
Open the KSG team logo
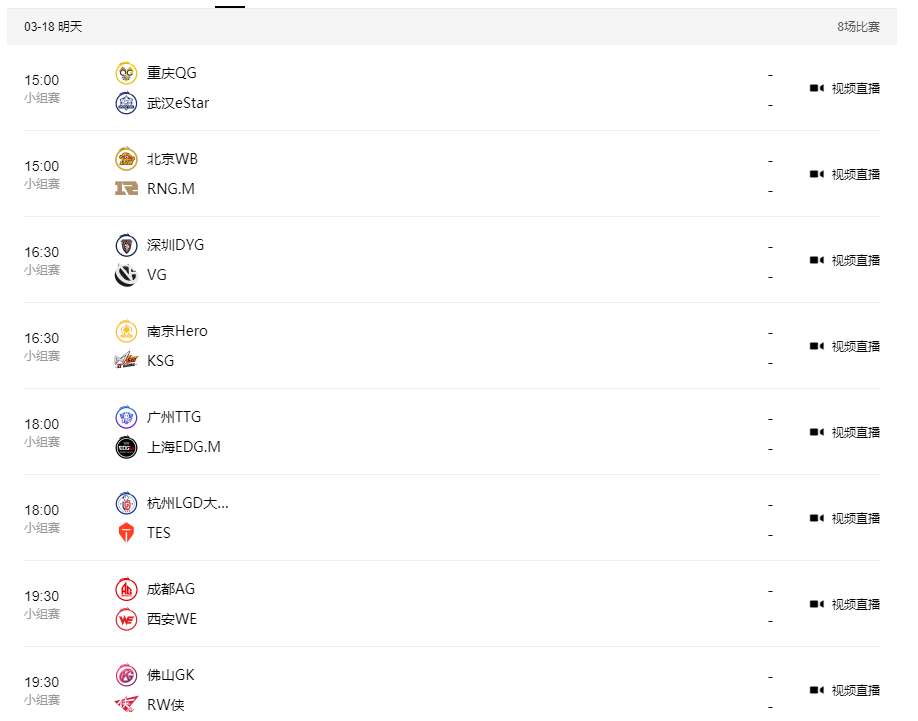[126, 360]
